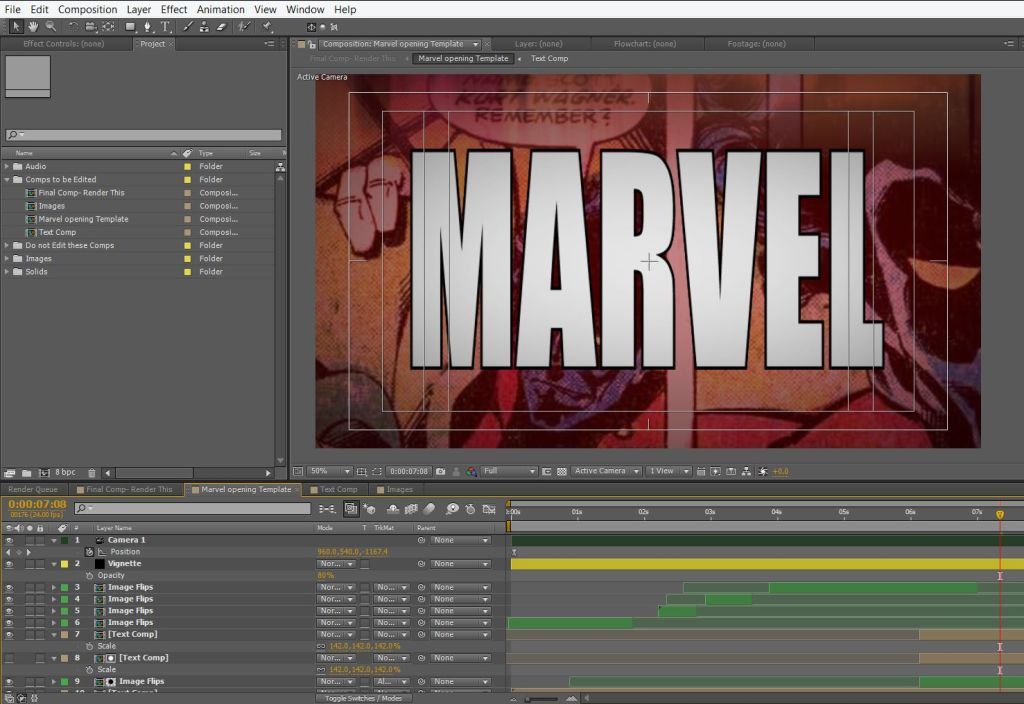Toggle visibility of layer 7 Text Comp
1024x704 pixels.
[x=9, y=635]
